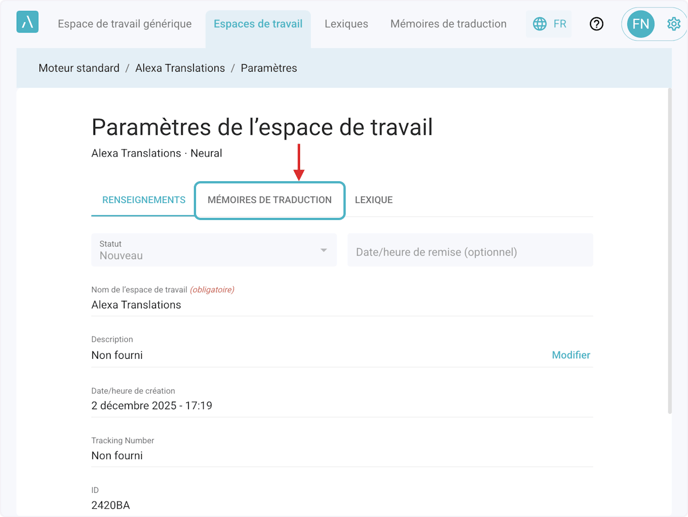Expand the Statut dropdown arrow
Viewport: 688px width, 517px height.
point(323,250)
